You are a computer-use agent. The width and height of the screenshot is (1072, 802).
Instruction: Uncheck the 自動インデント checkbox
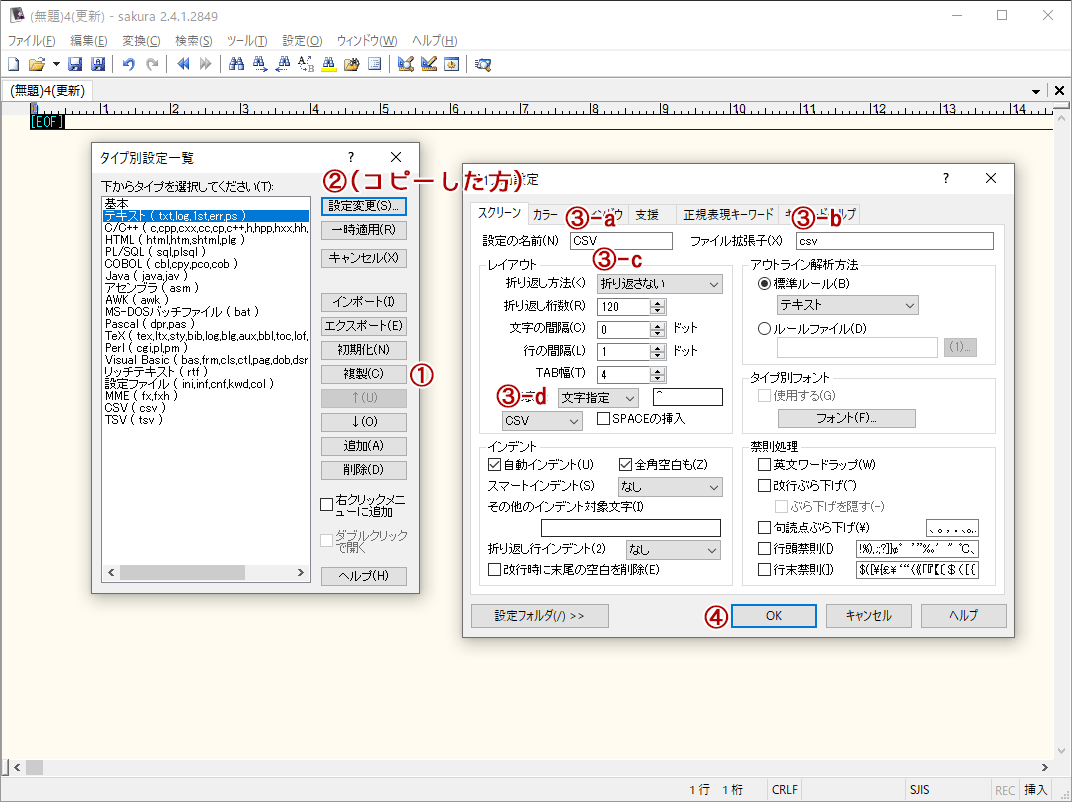[x=494, y=465]
